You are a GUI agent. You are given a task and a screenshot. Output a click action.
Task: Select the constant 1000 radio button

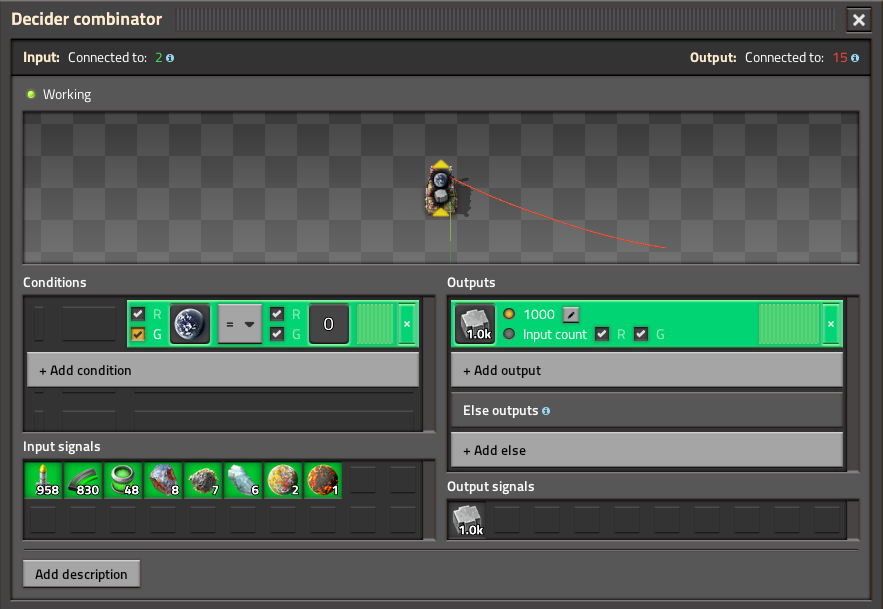point(509,314)
